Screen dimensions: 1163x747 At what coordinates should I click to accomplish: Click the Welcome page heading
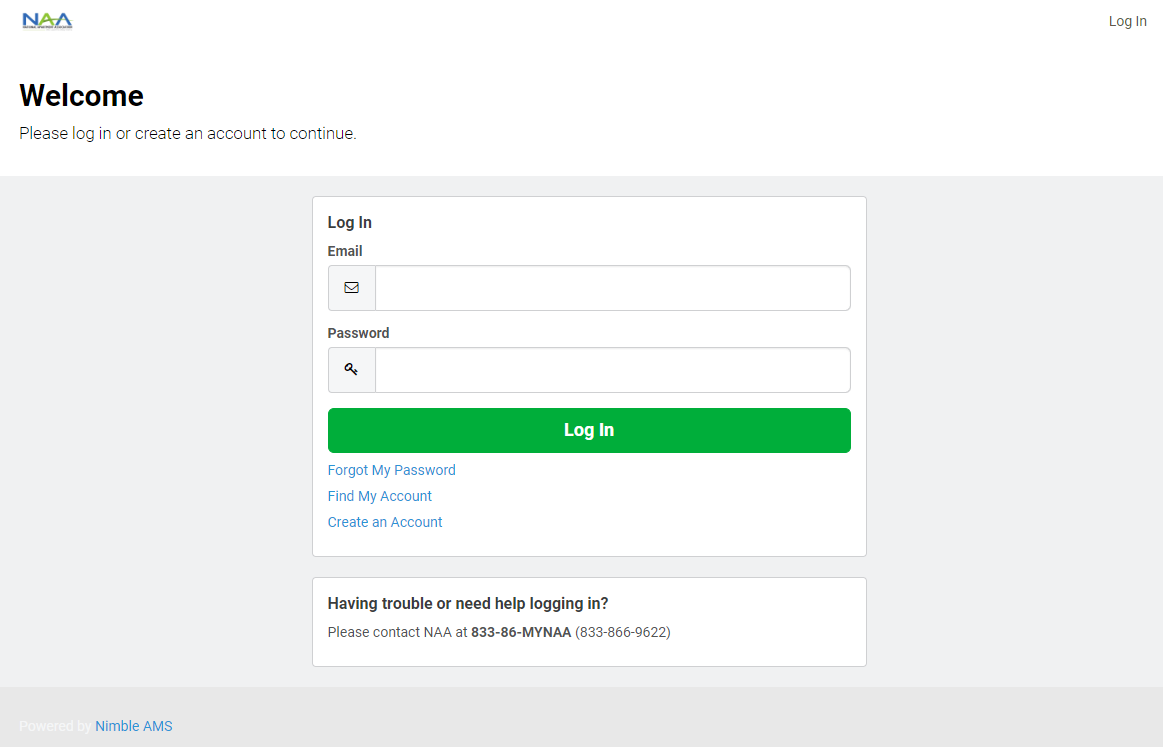click(81, 96)
